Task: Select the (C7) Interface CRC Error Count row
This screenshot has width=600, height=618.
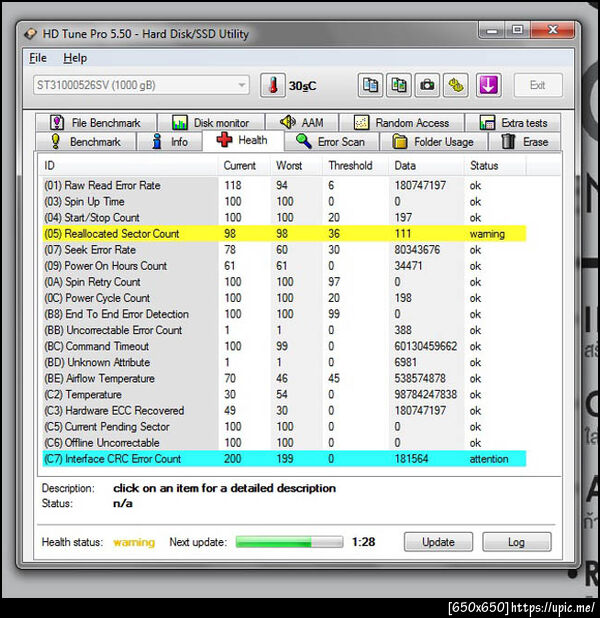Action: (x=284, y=459)
